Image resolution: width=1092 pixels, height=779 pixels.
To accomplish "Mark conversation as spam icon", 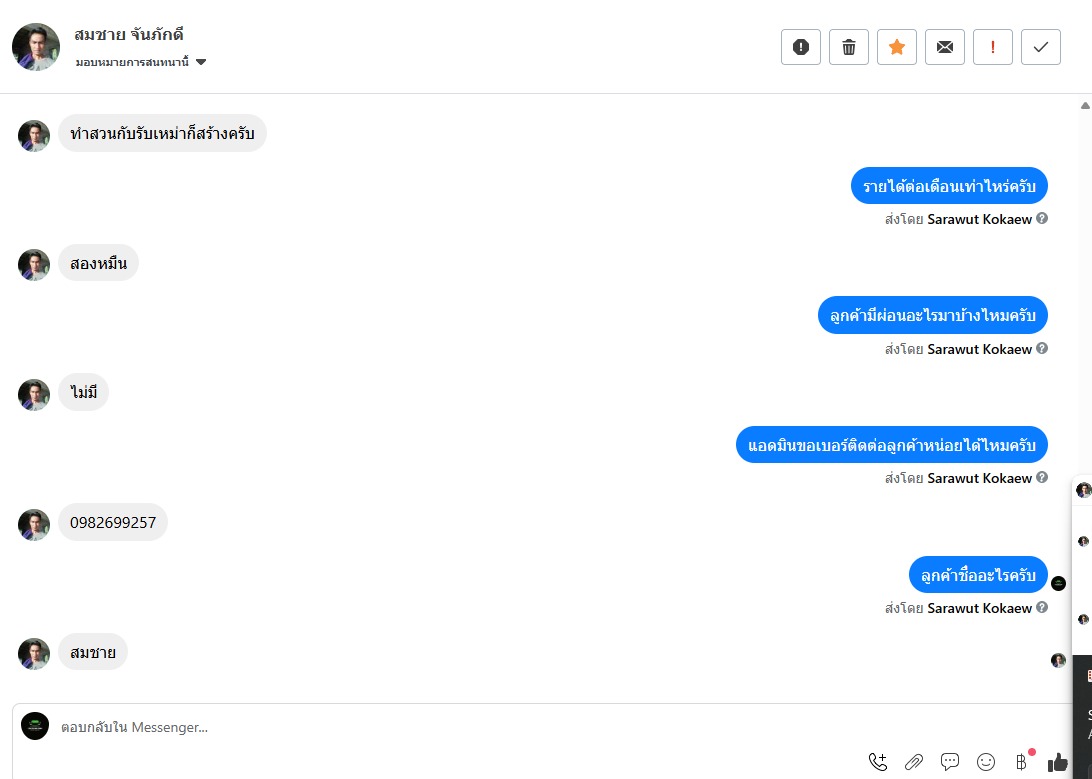I will click(x=801, y=47).
